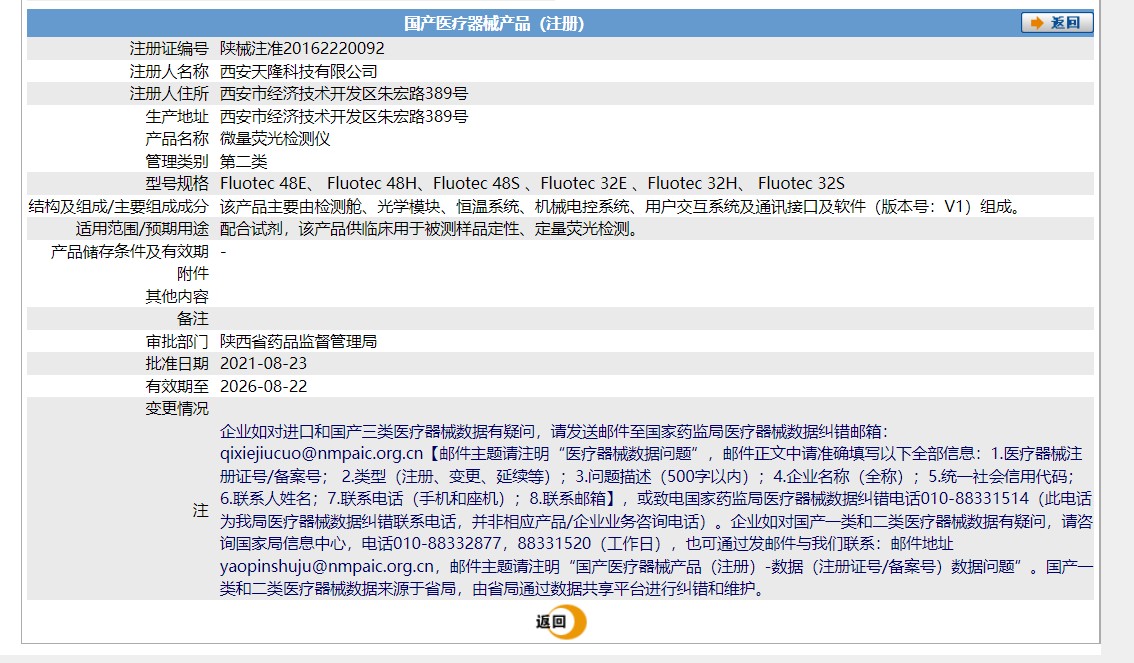Click the management class value 第二类

[244, 161]
